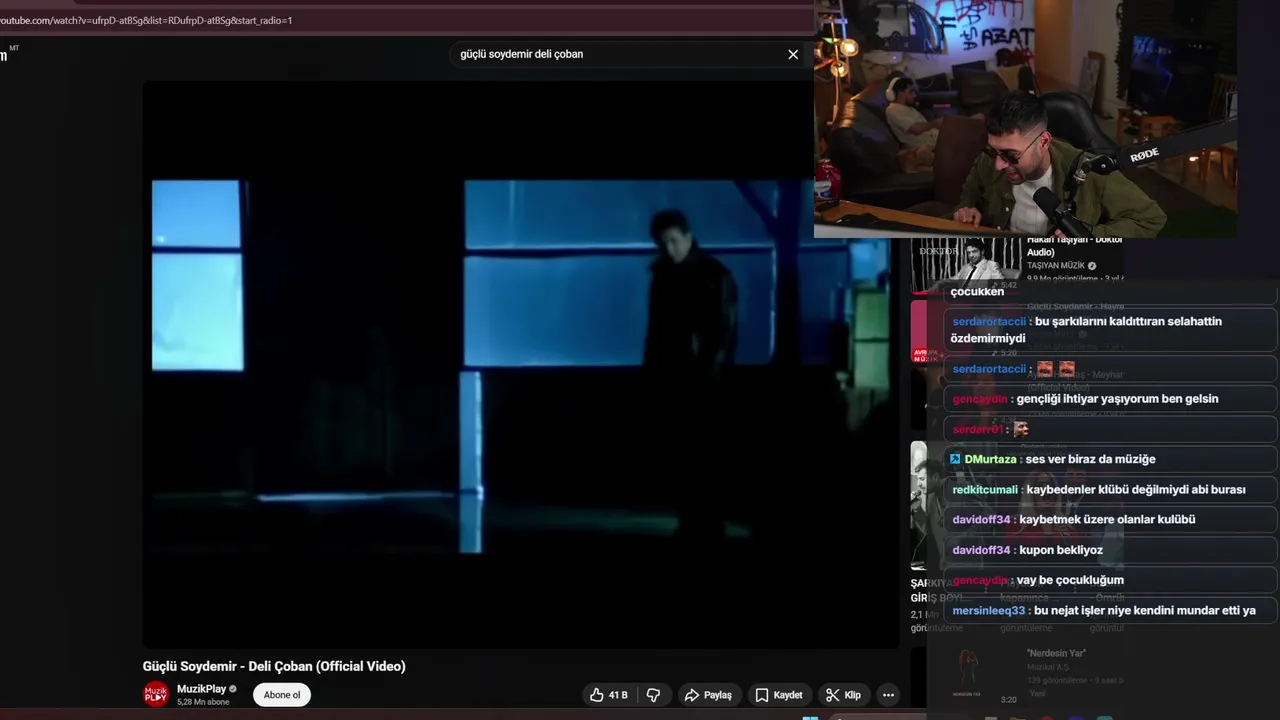Open the Hakan Taşıyan Doktor video thumbnail

(x=966, y=263)
